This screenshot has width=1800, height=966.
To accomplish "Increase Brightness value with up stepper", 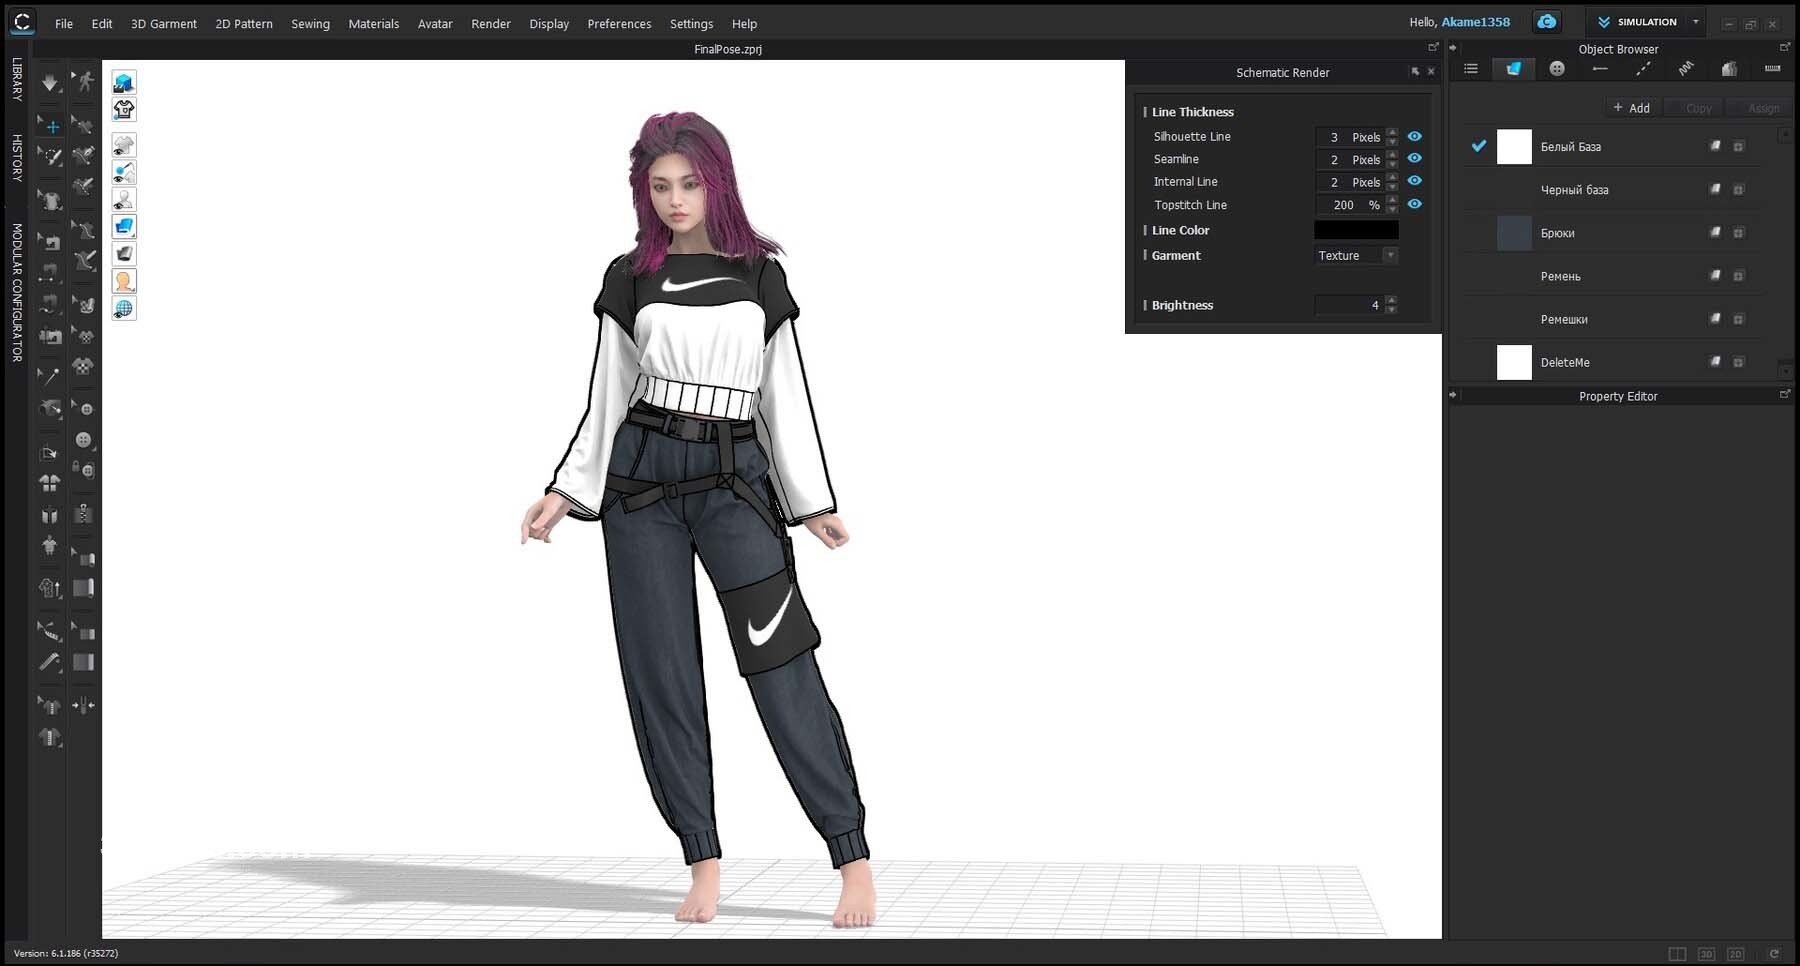I will click(x=1392, y=300).
